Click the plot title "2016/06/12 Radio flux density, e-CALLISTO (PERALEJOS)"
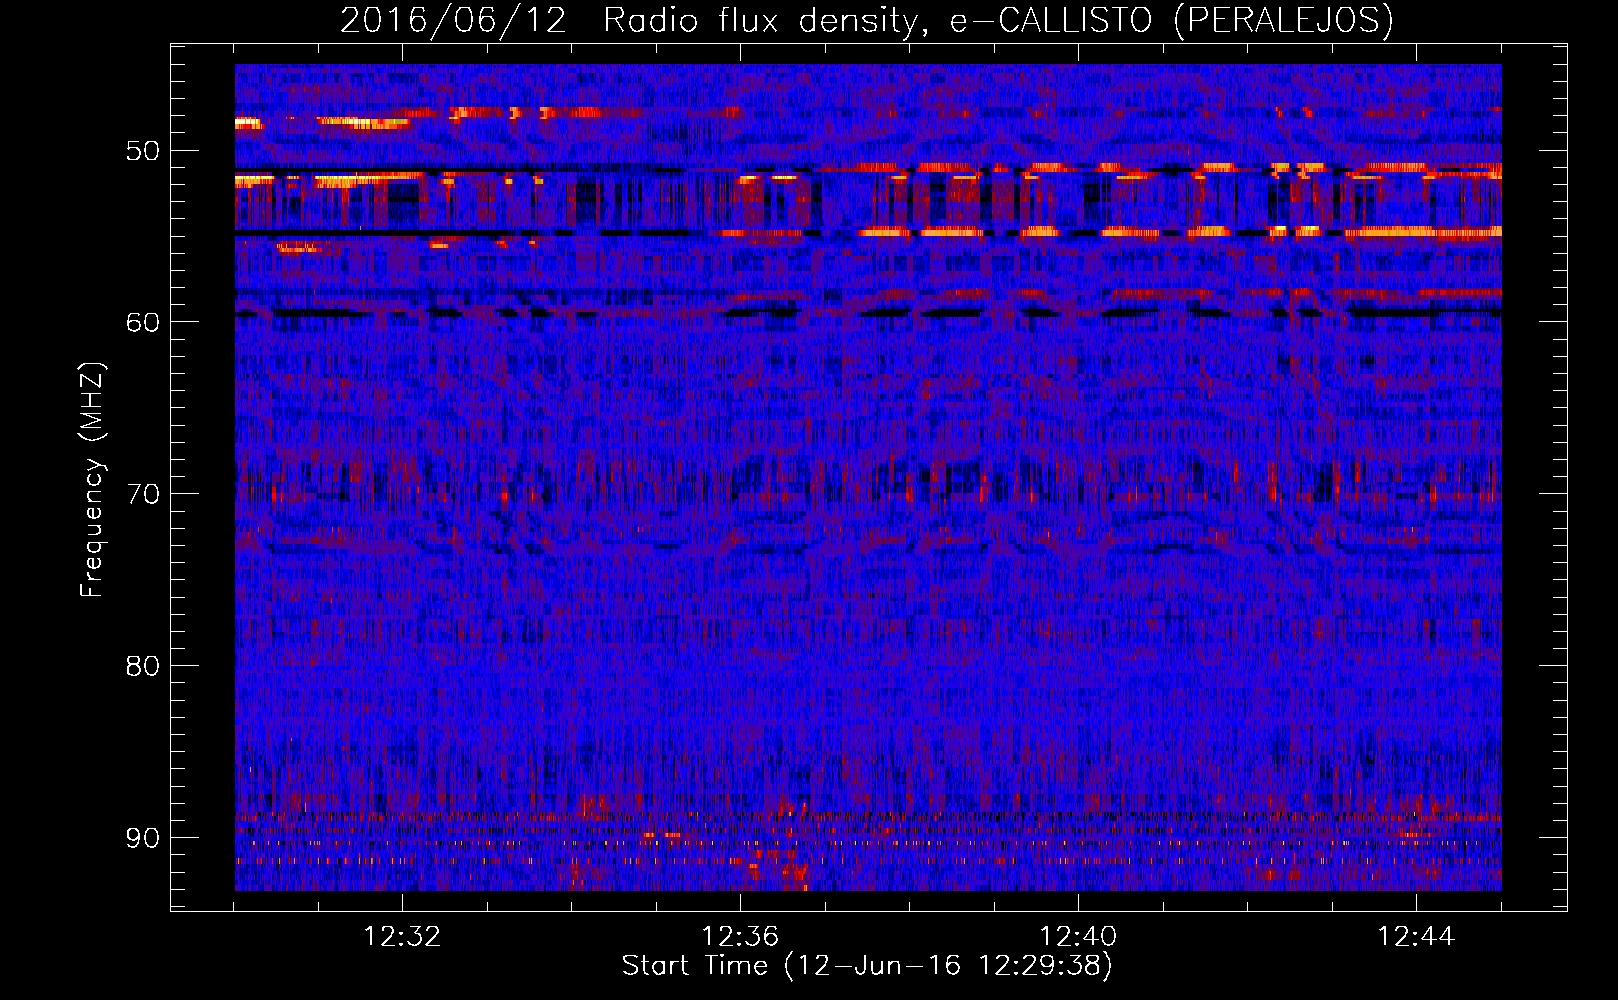The height and width of the screenshot is (1000, 1618). [866, 20]
